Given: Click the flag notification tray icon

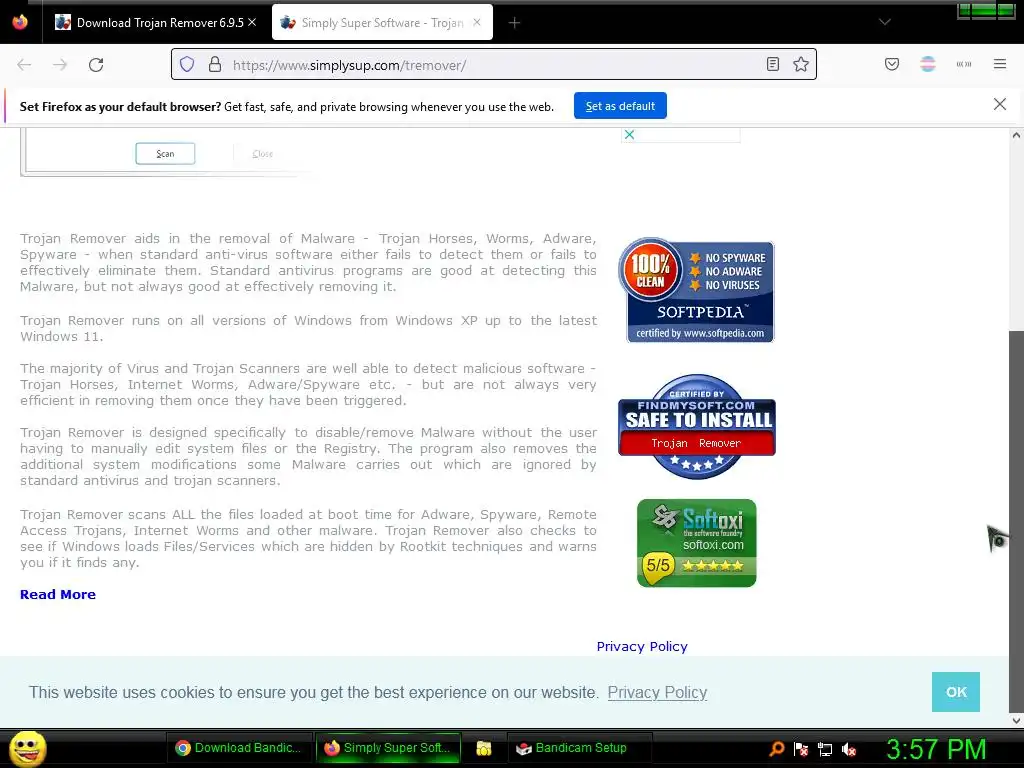Looking at the screenshot, I should [x=801, y=749].
